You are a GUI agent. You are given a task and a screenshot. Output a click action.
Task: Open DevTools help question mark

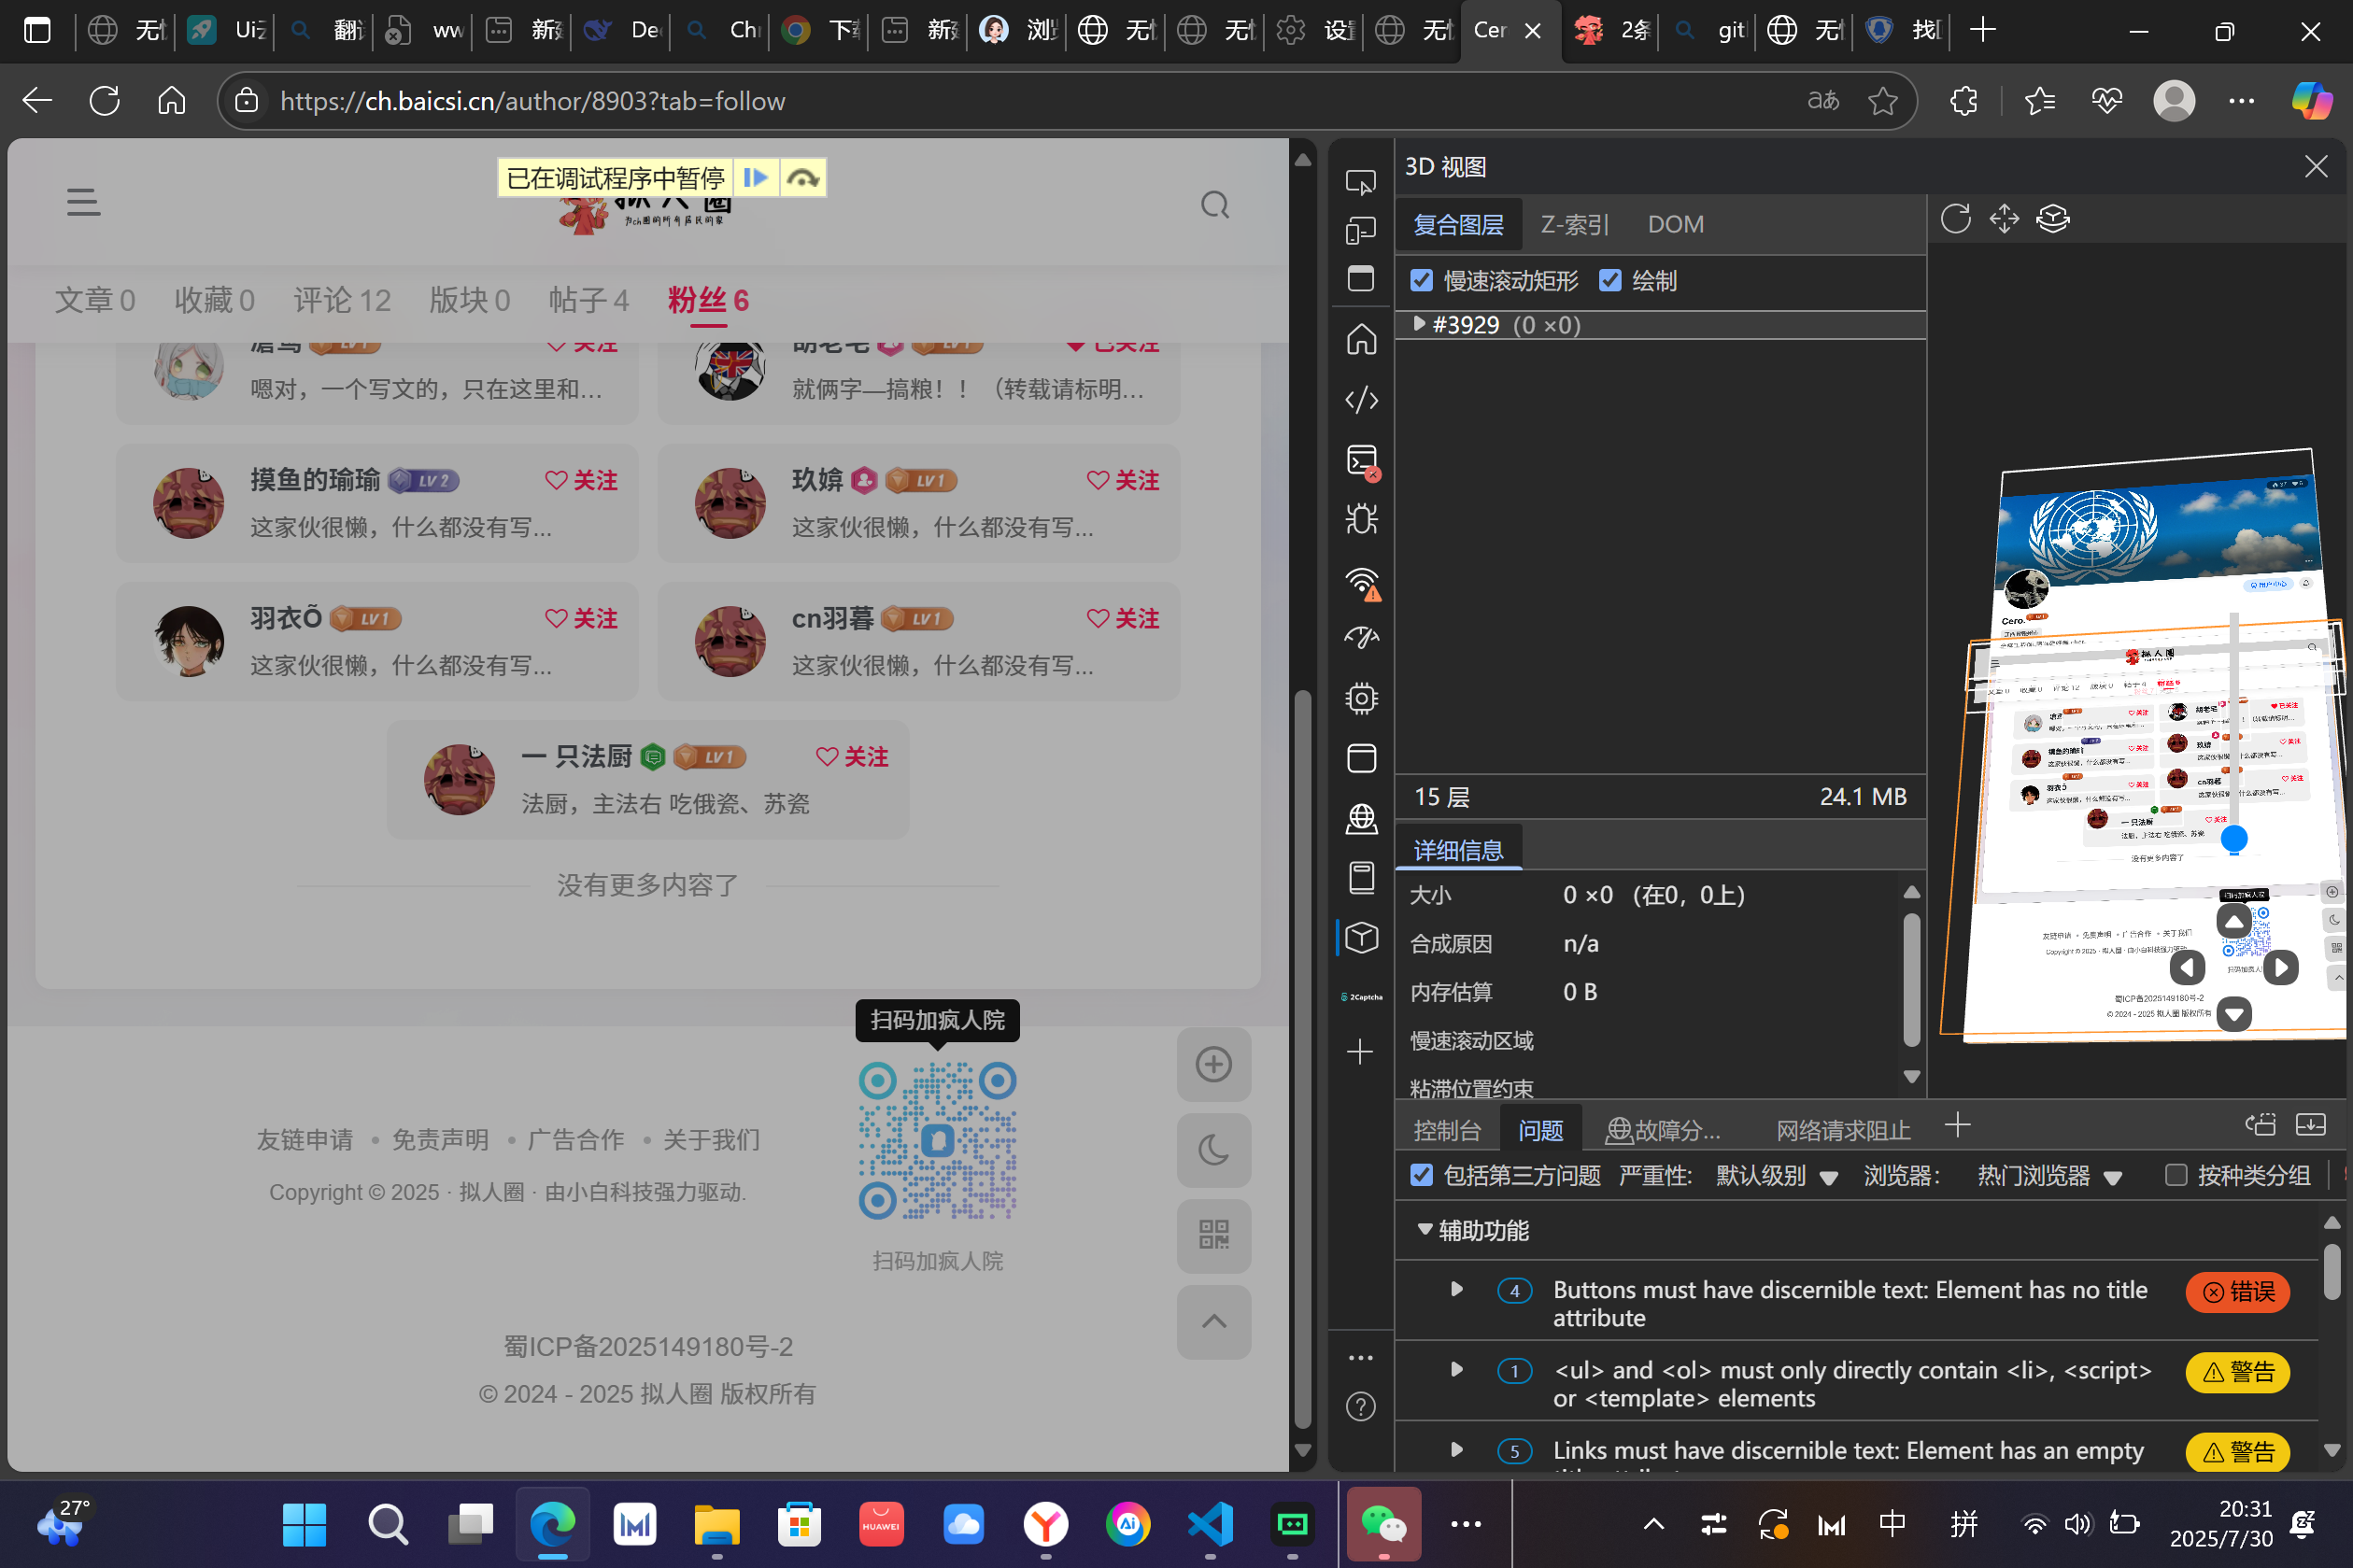click(x=1361, y=1406)
